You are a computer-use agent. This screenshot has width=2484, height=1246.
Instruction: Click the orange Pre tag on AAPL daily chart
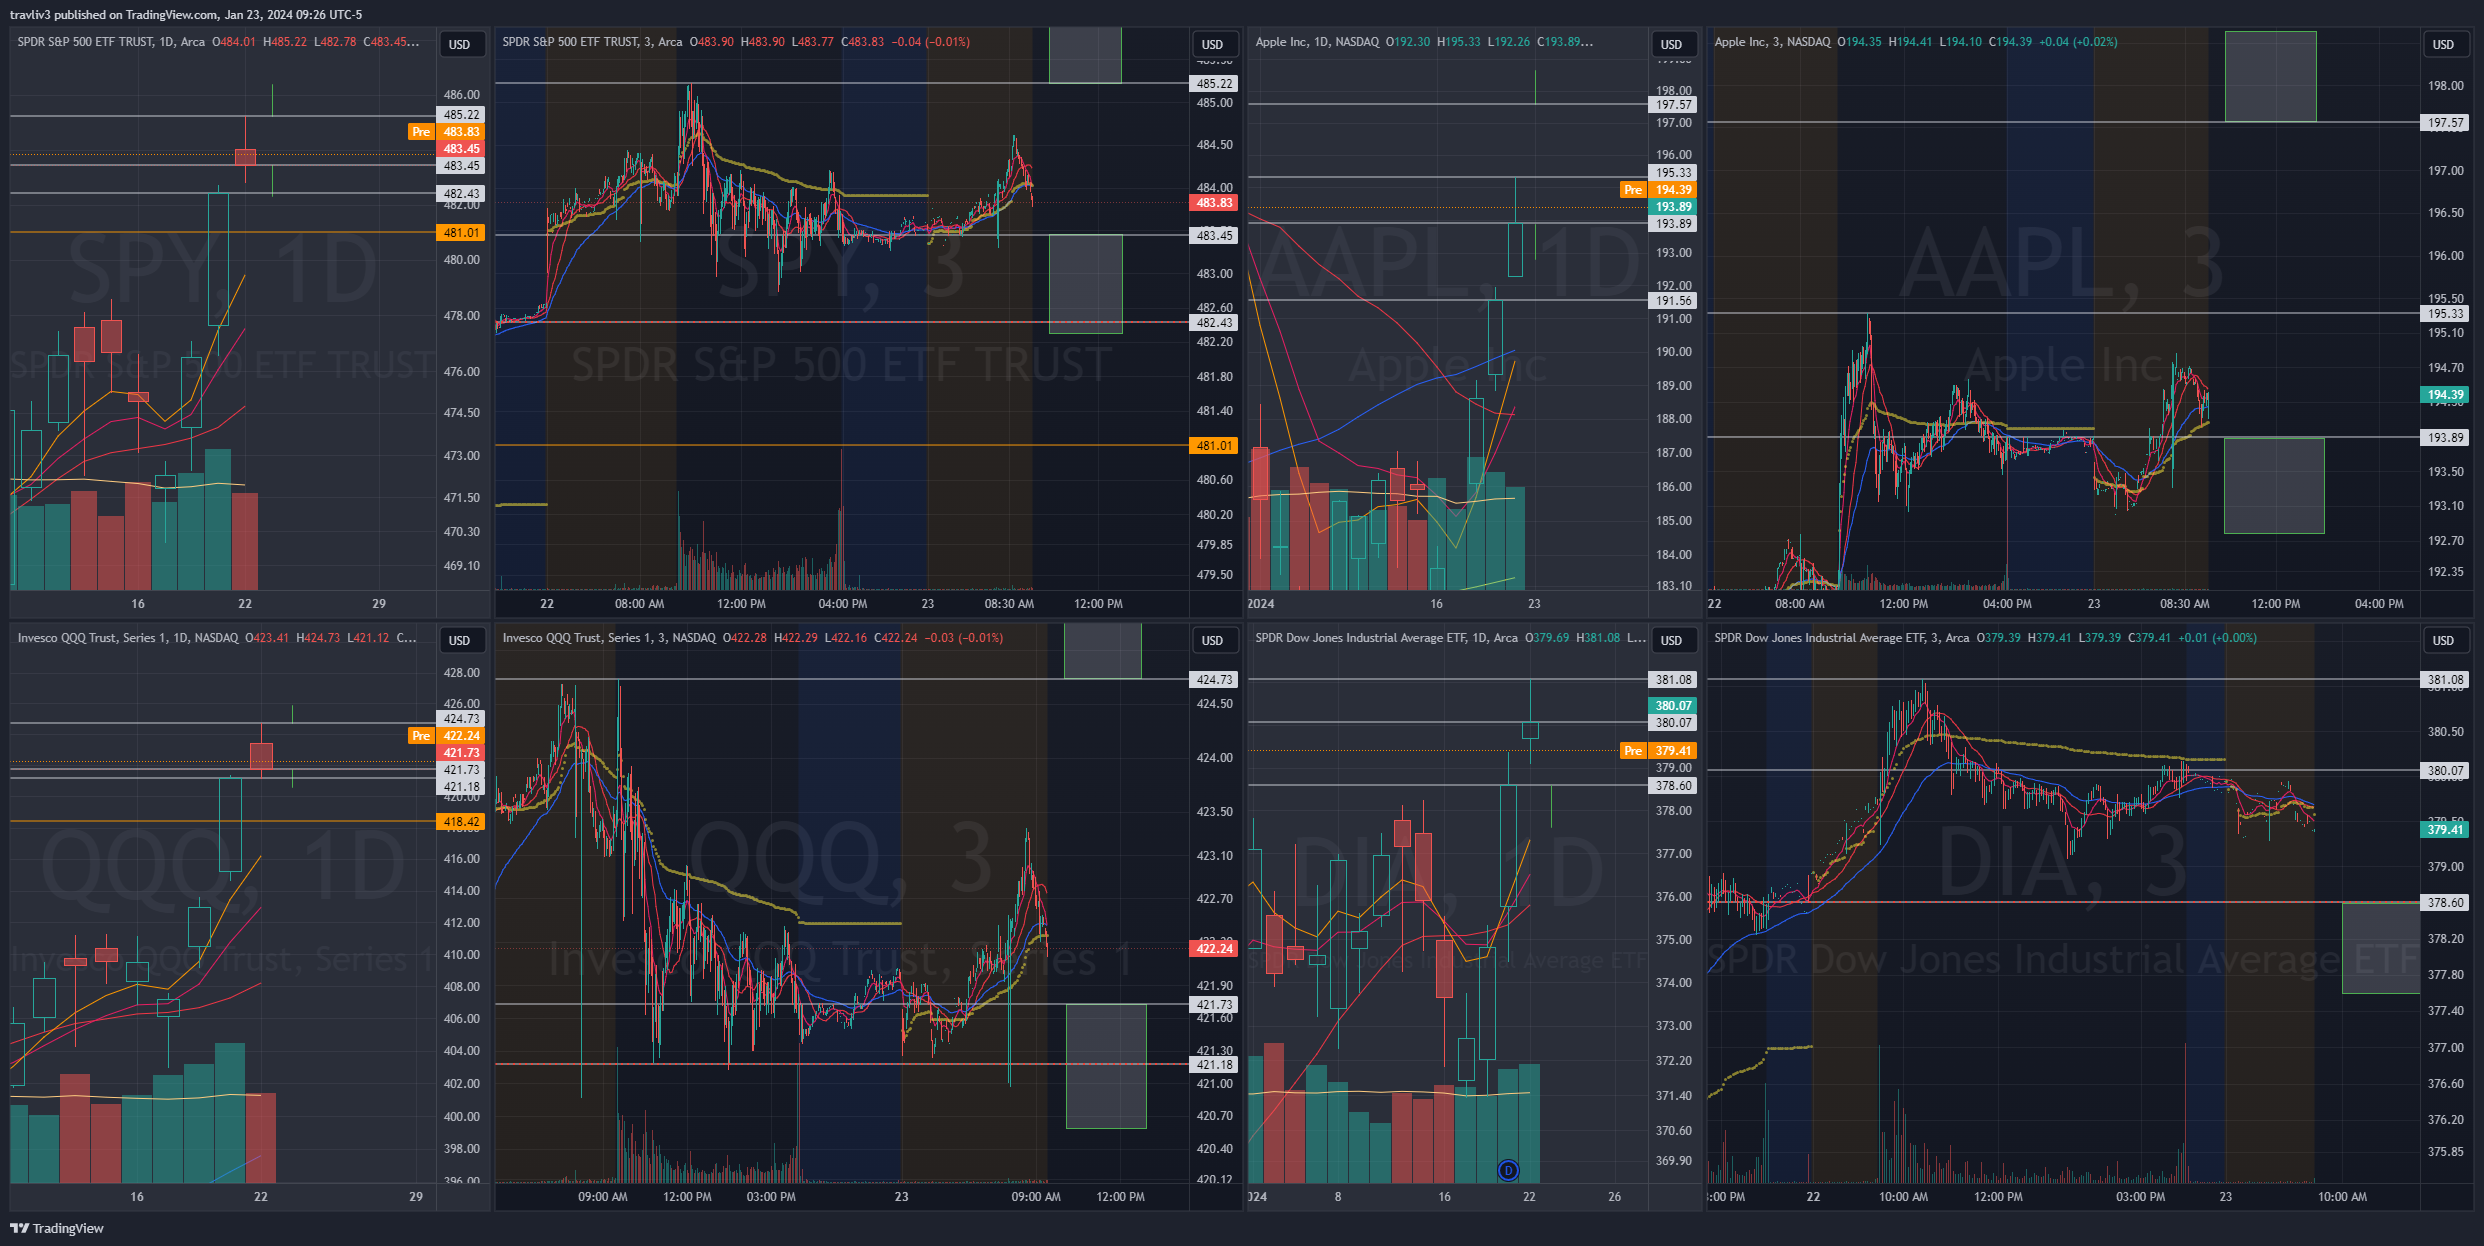1633,190
